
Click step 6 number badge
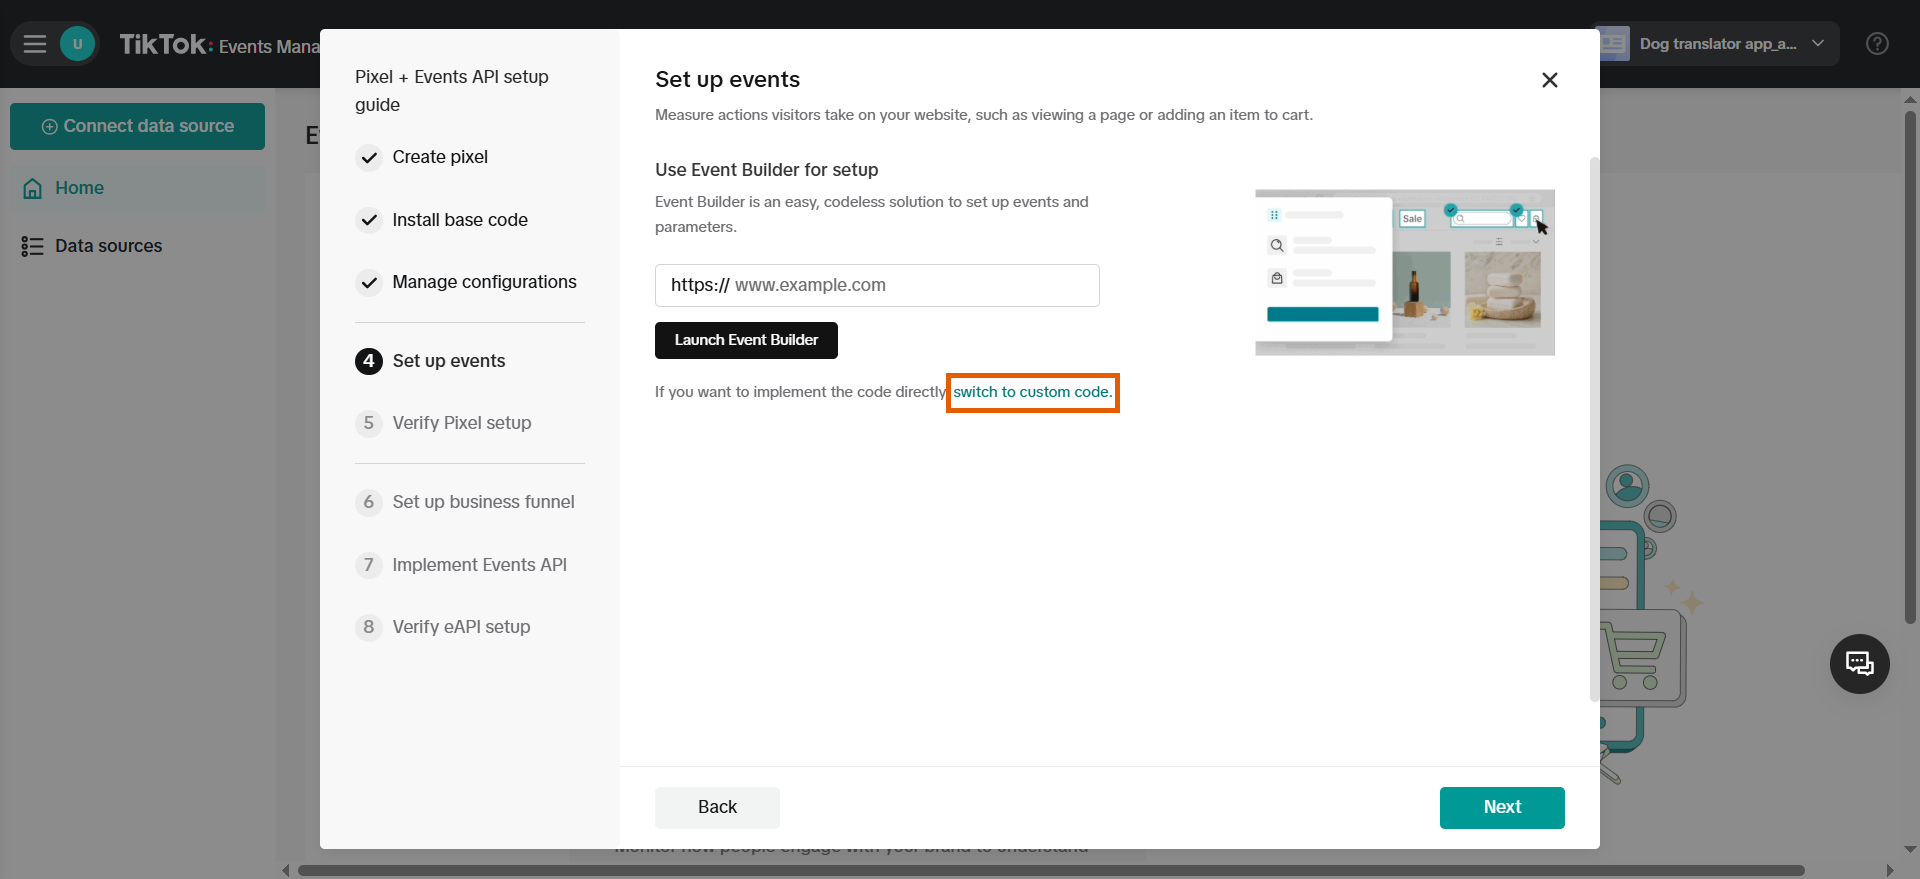pos(369,502)
